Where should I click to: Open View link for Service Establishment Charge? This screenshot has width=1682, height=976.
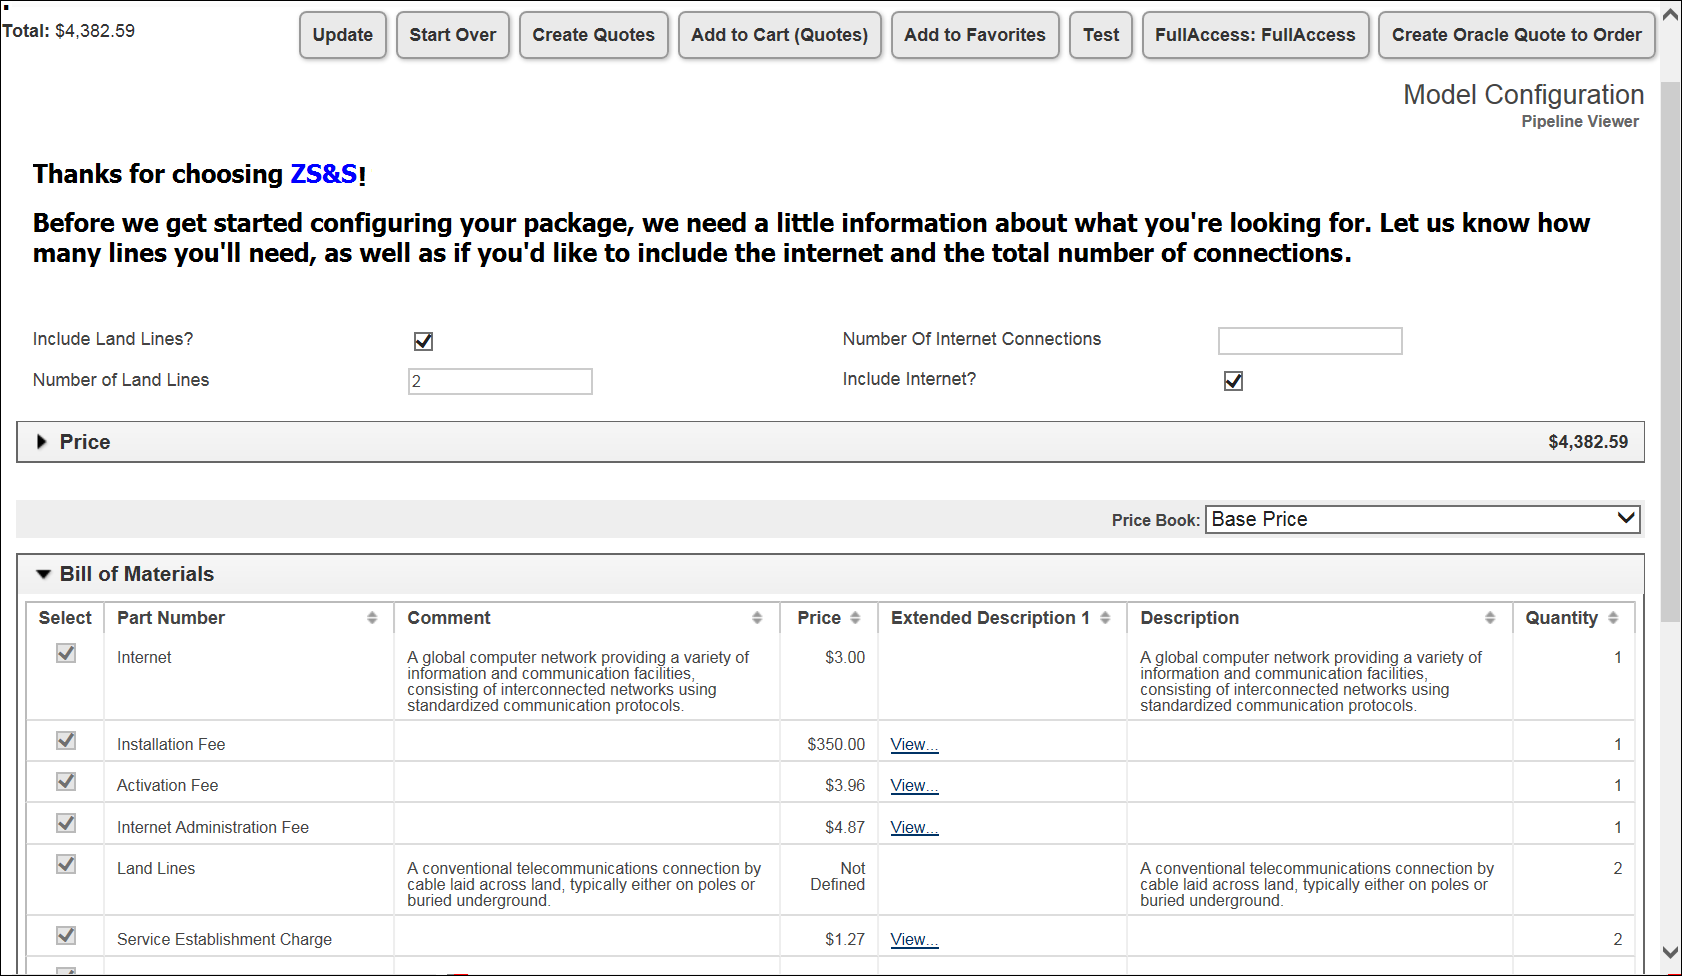pos(914,940)
